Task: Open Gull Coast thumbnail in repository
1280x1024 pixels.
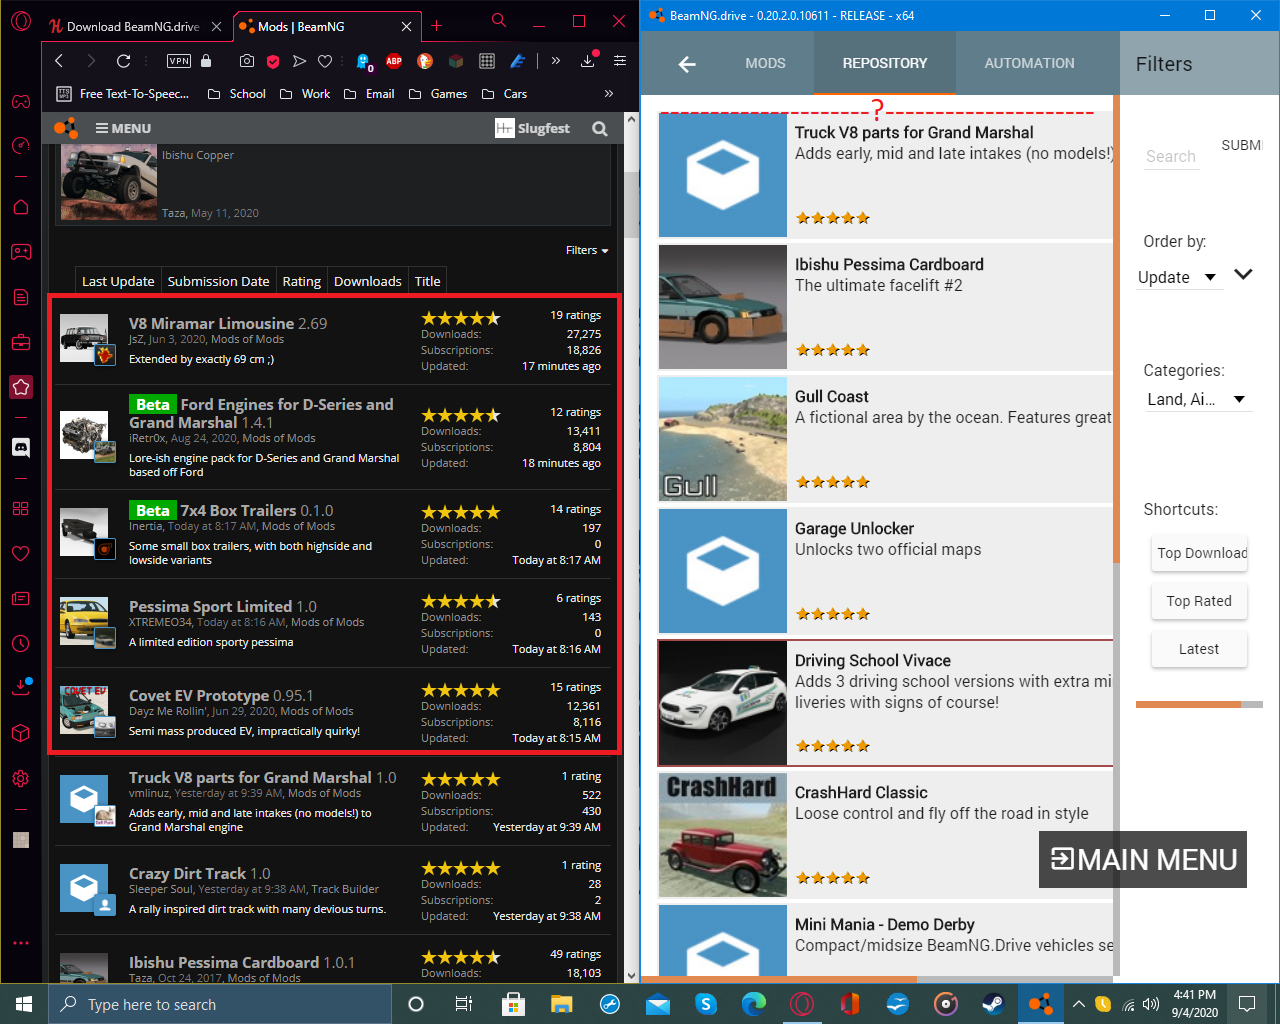Action: [723, 439]
